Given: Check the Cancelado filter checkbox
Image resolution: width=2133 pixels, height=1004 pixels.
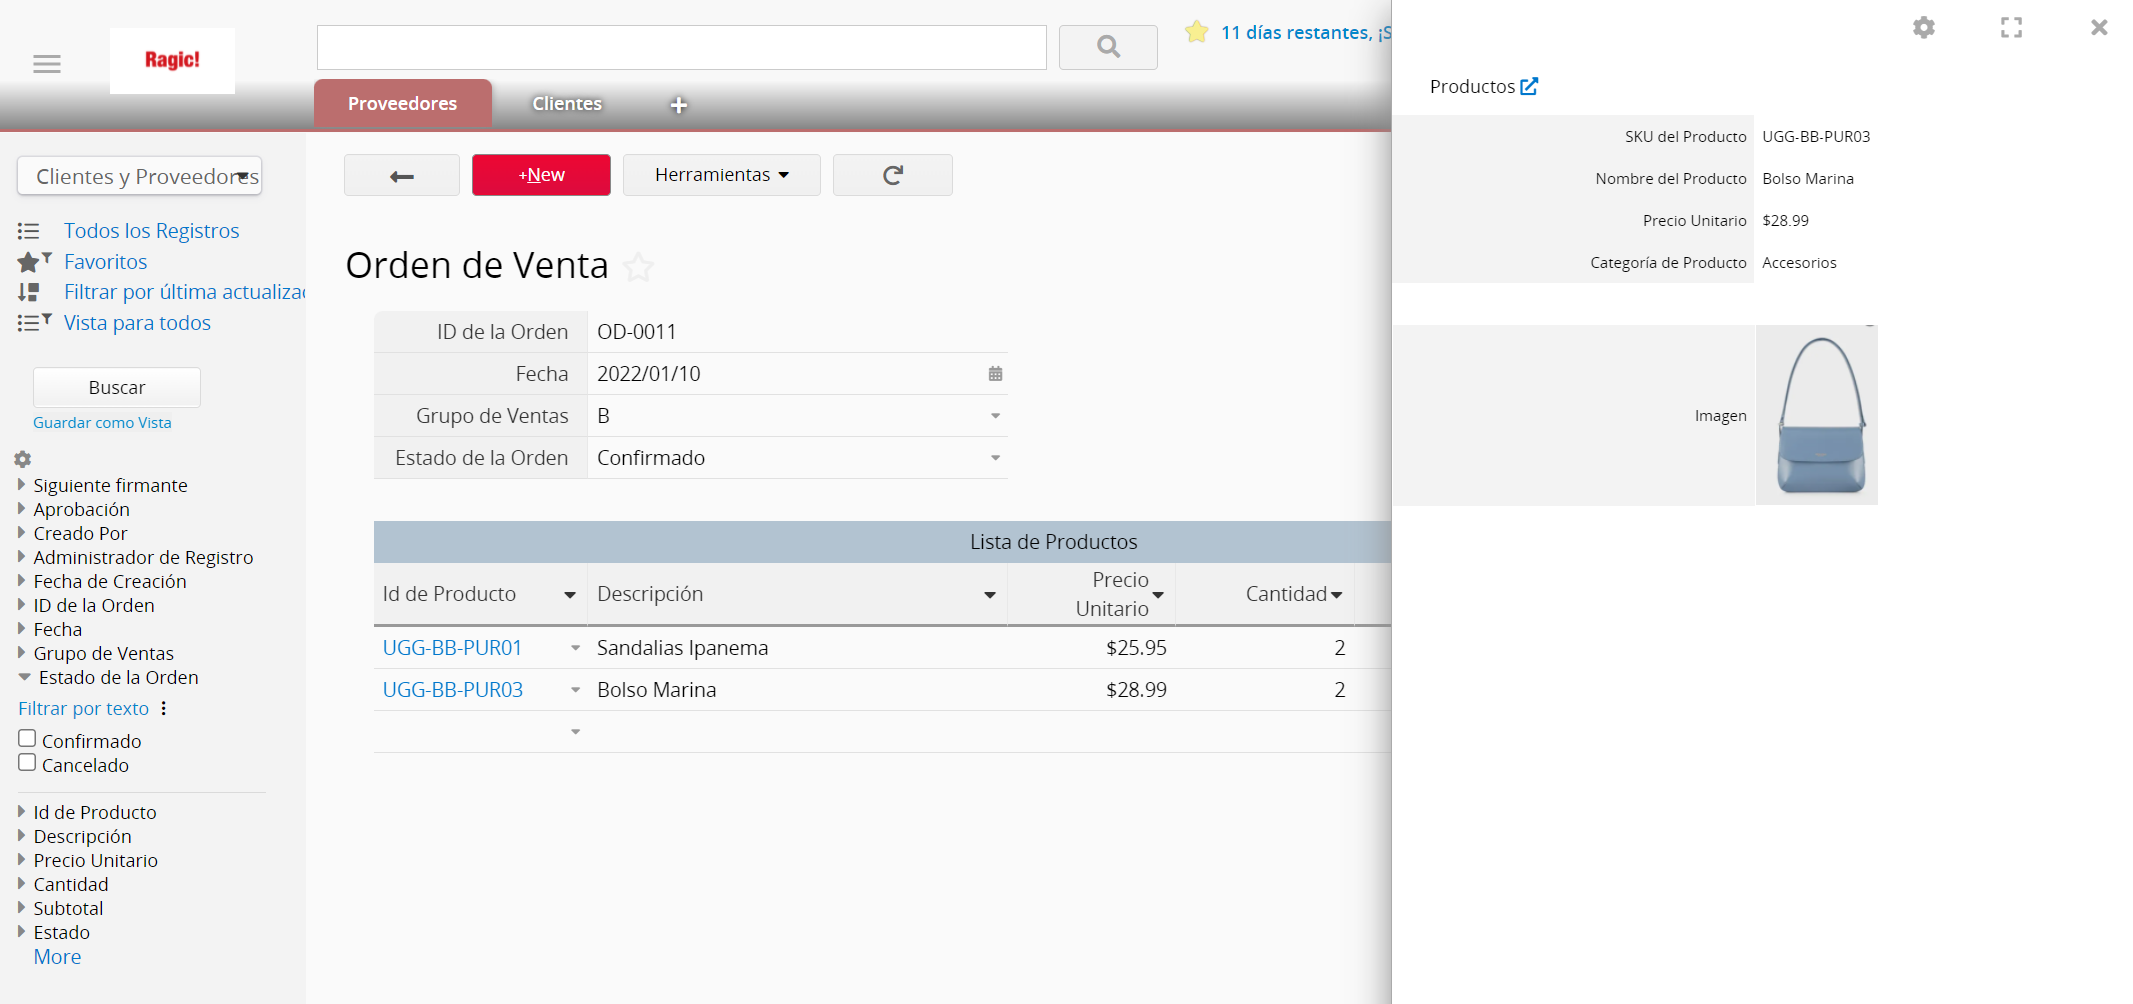Looking at the screenshot, I should pyautogui.click(x=28, y=763).
